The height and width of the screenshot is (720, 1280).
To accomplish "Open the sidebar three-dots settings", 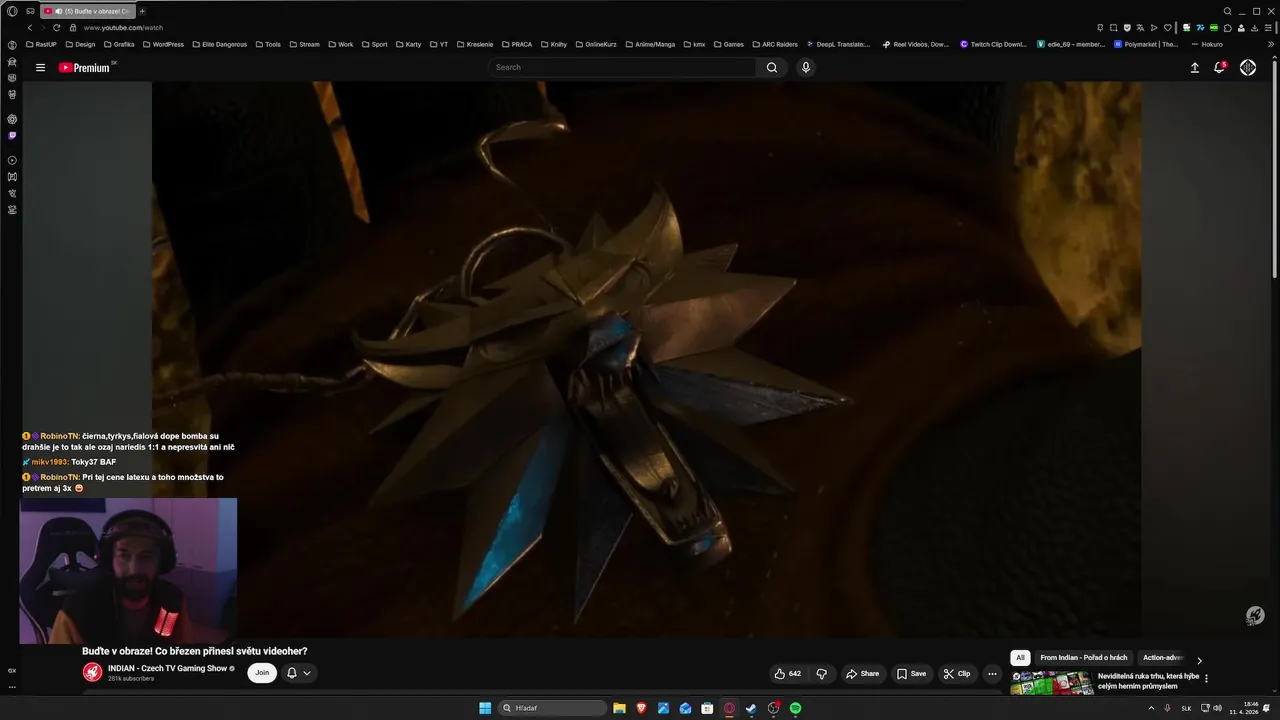I will click(12, 687).
